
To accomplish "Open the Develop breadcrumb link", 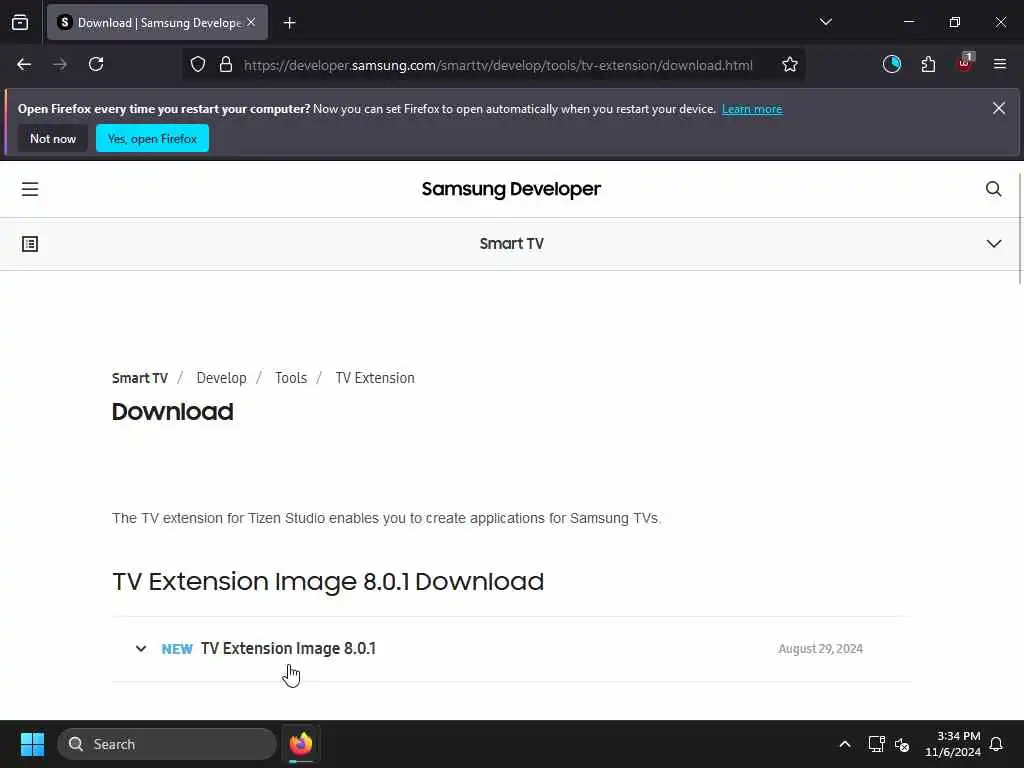I will click(x=221, y=378).
